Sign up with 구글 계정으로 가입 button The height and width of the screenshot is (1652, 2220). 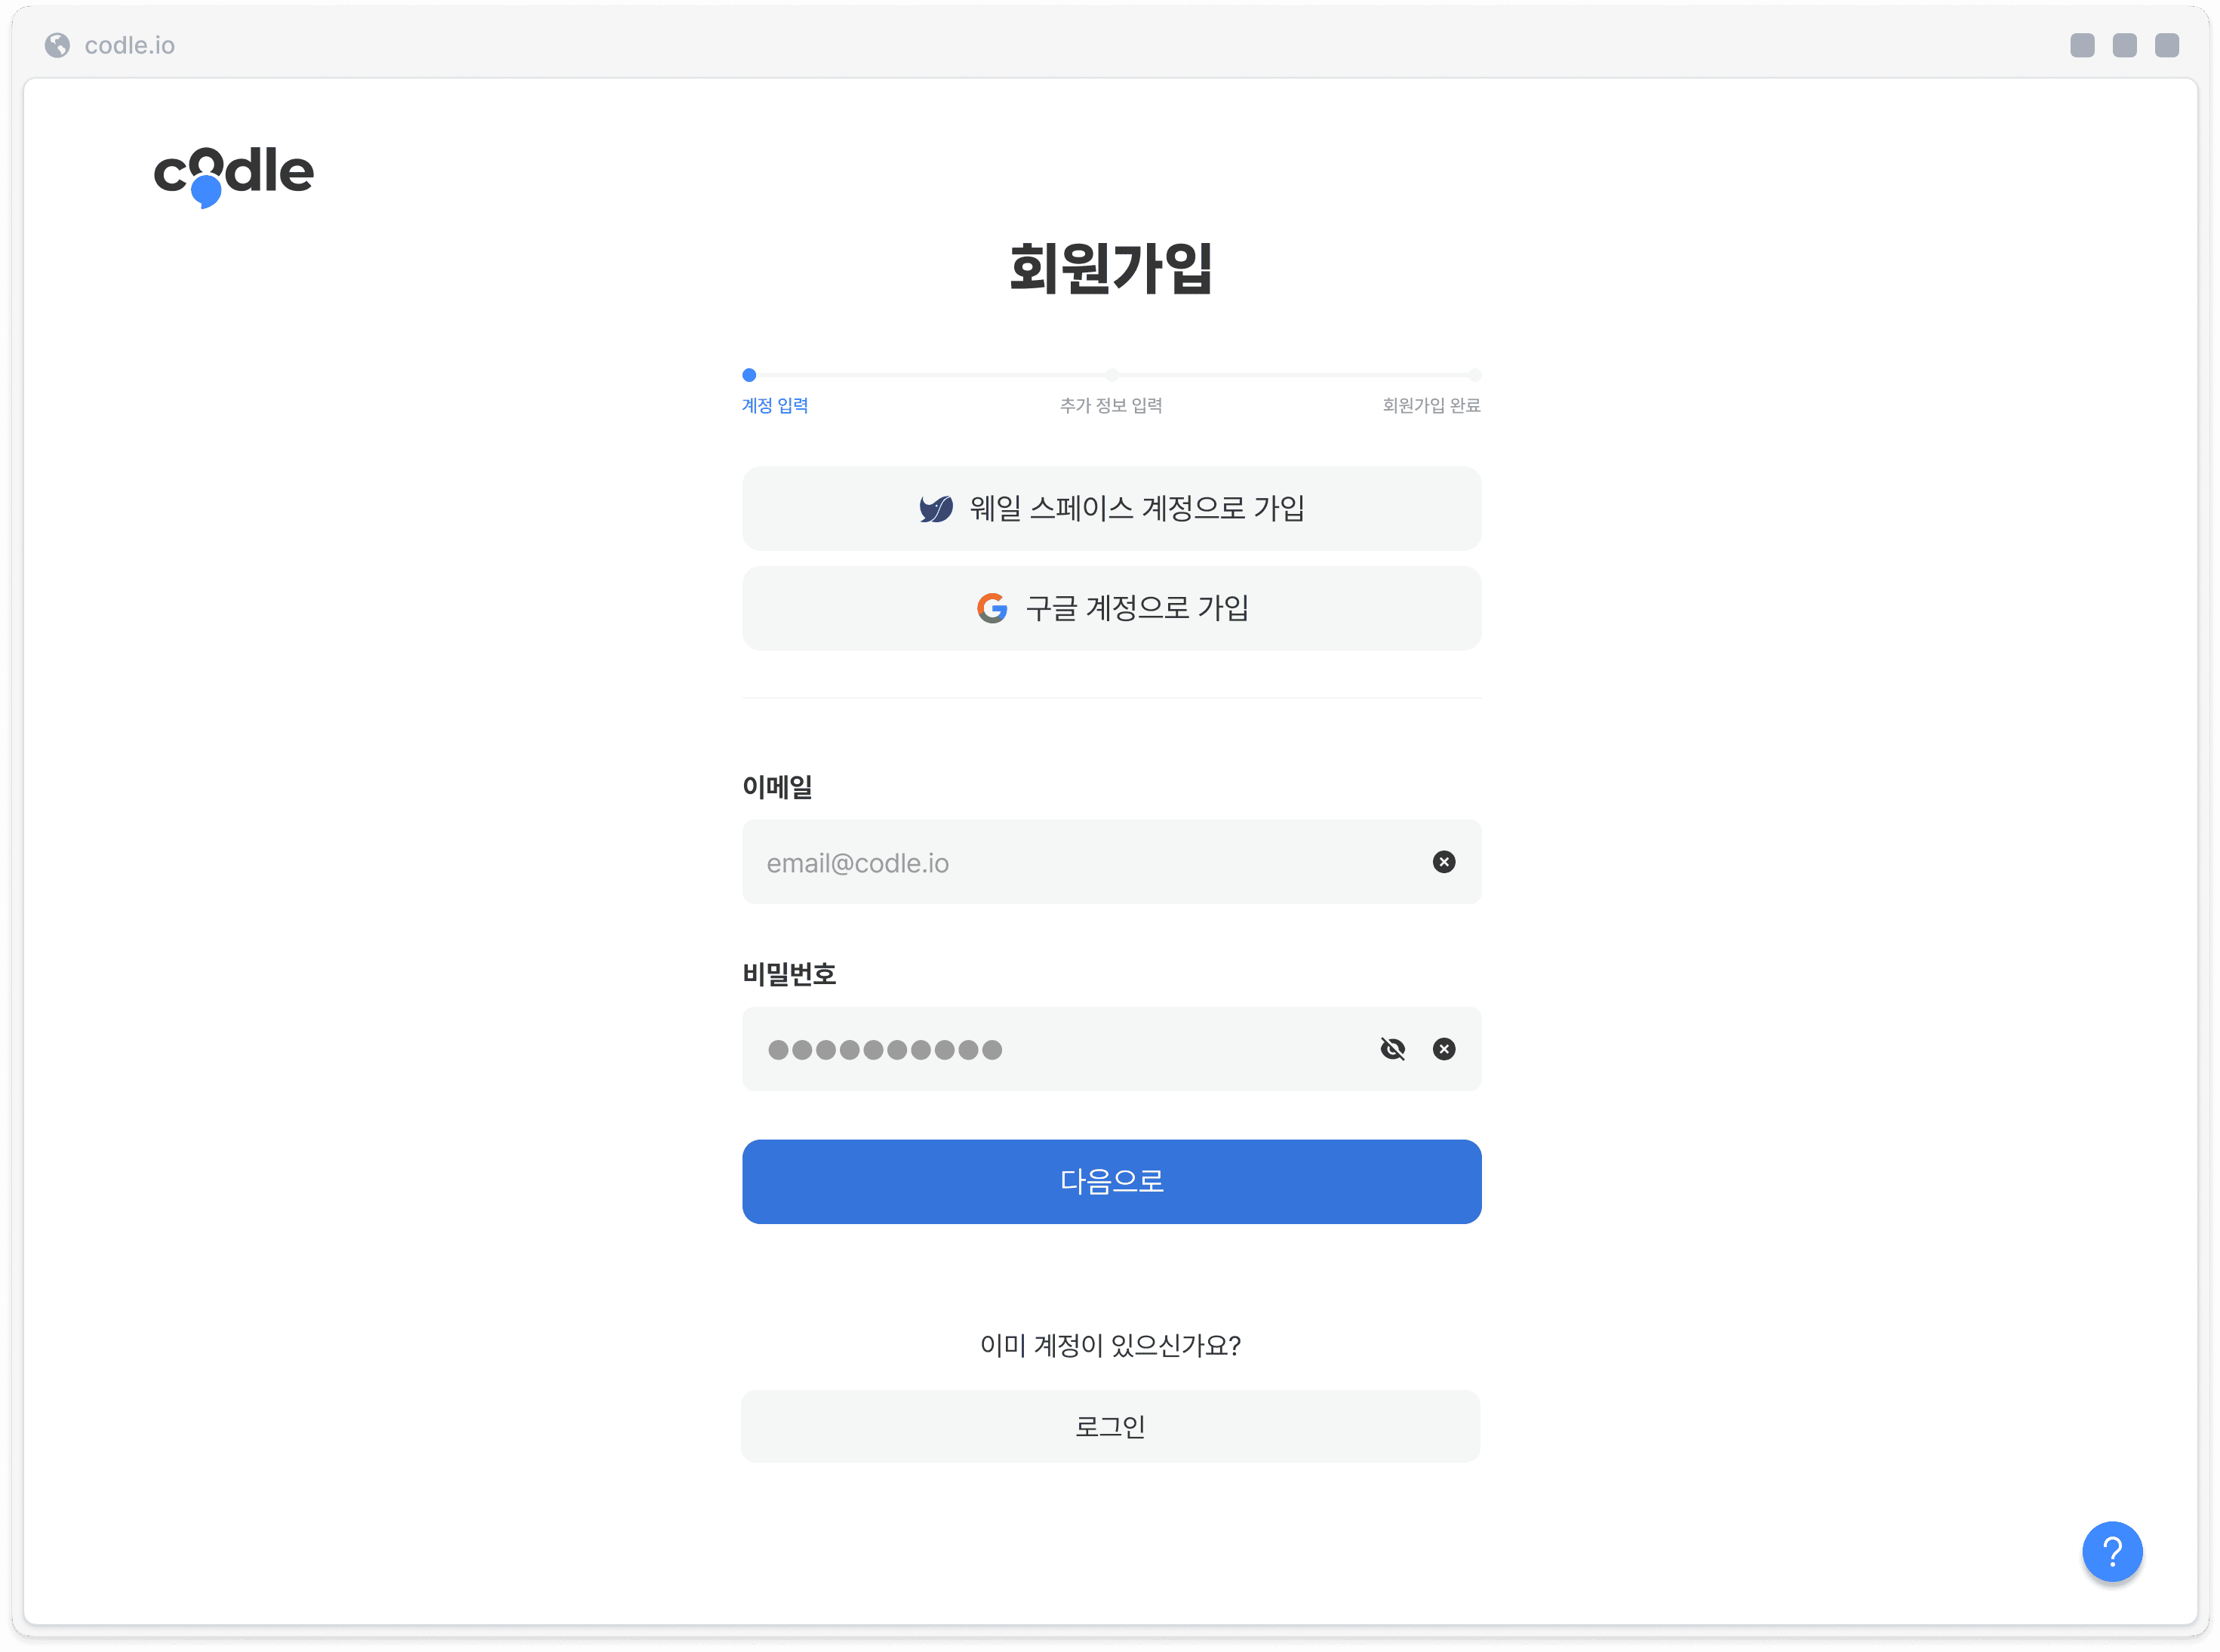point(1111,608)
